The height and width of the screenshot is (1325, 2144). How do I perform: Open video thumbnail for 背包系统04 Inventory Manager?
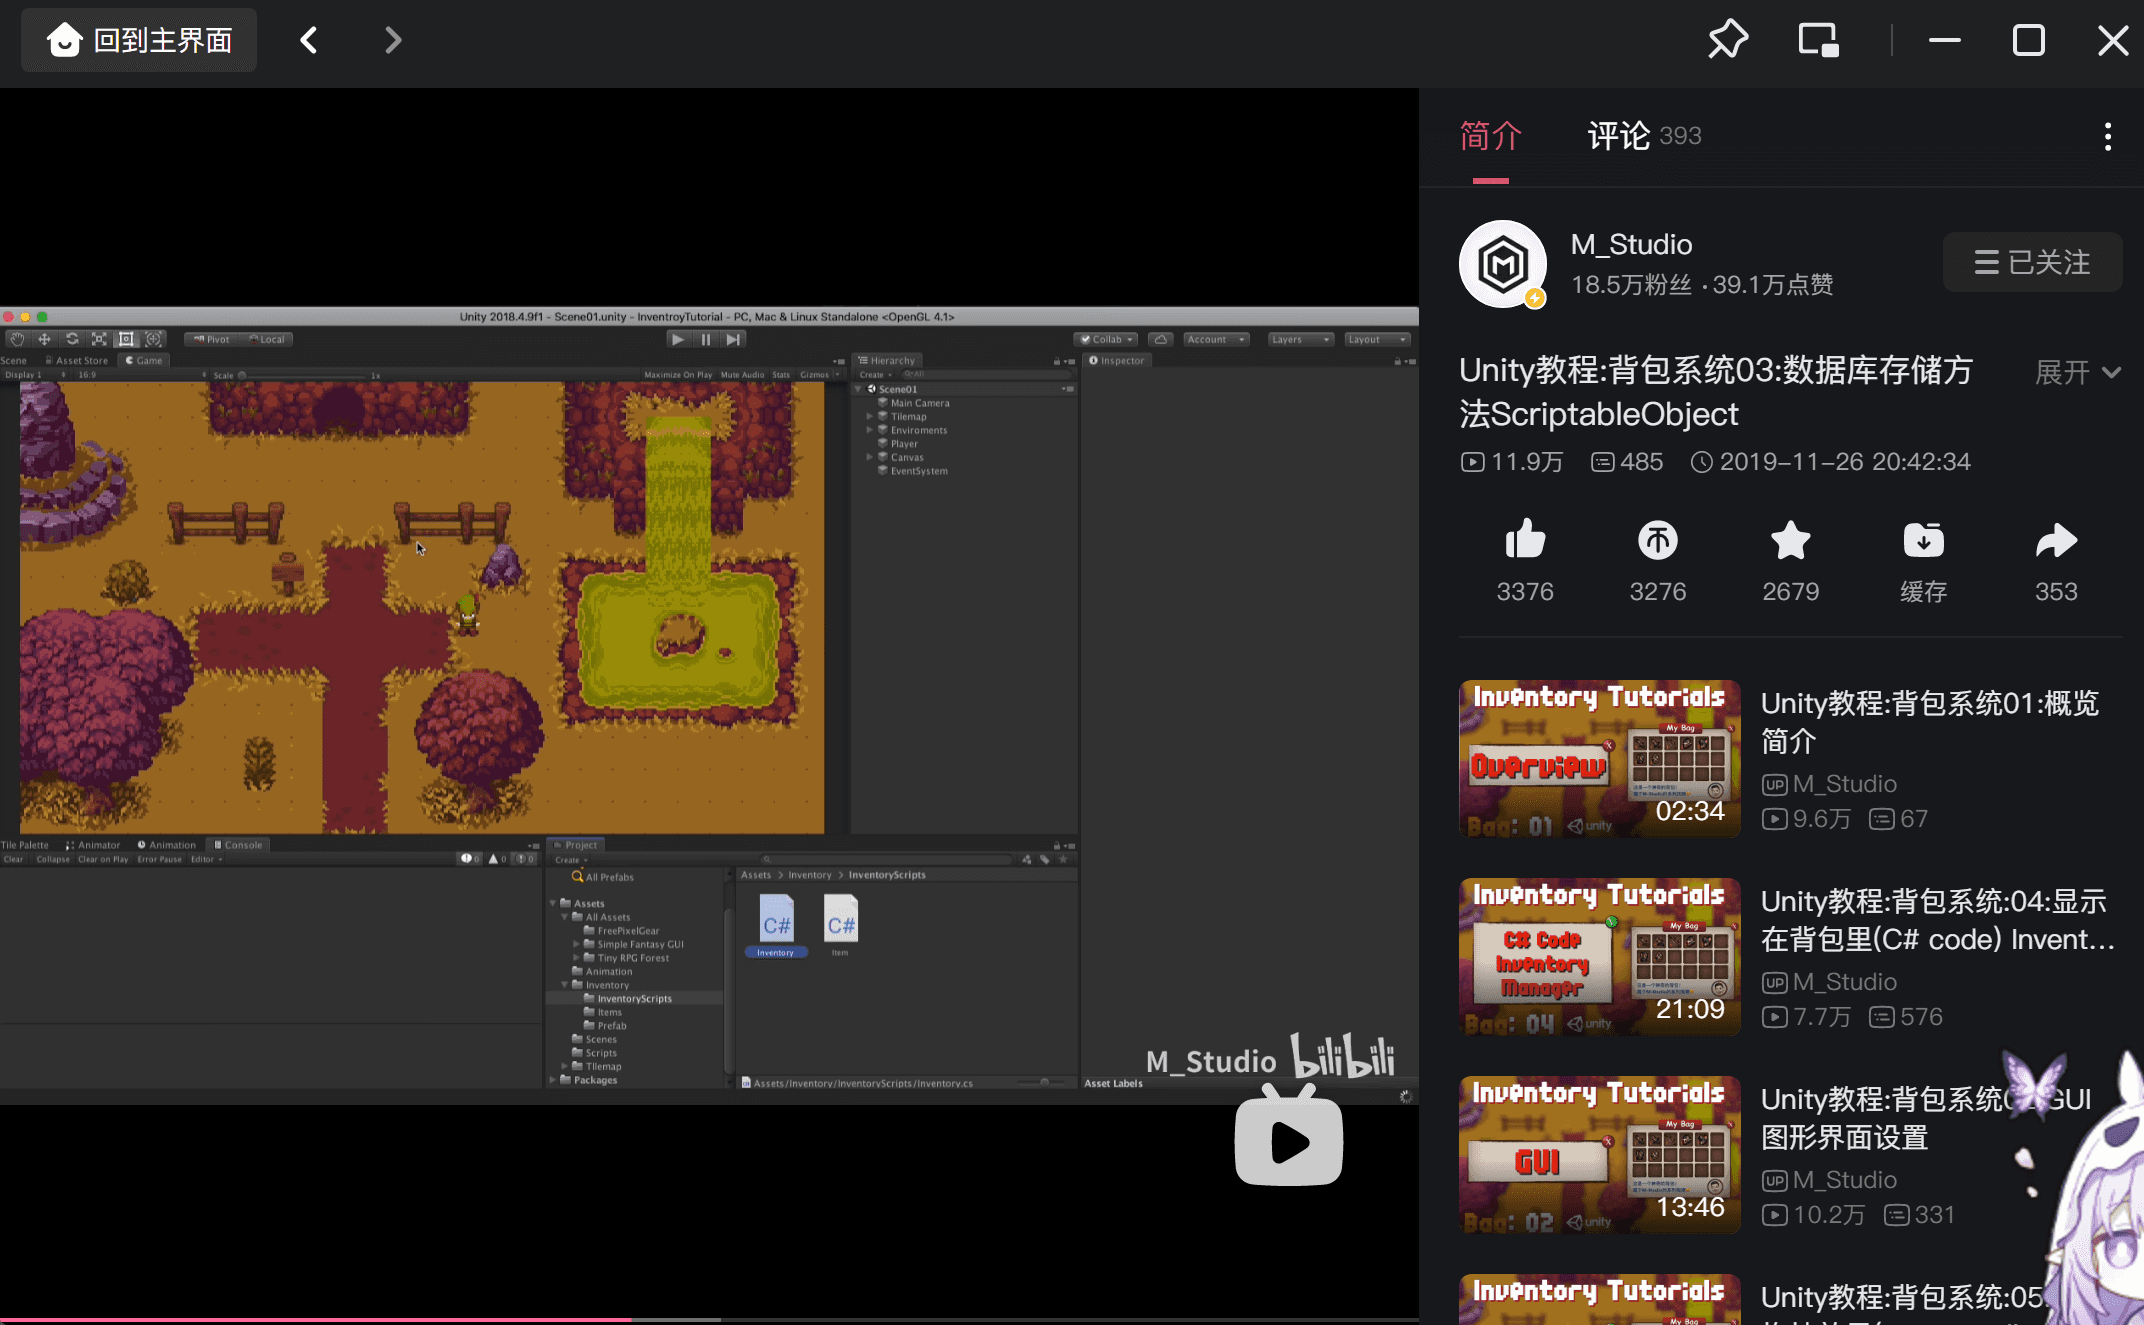(x=1600, y=956)
